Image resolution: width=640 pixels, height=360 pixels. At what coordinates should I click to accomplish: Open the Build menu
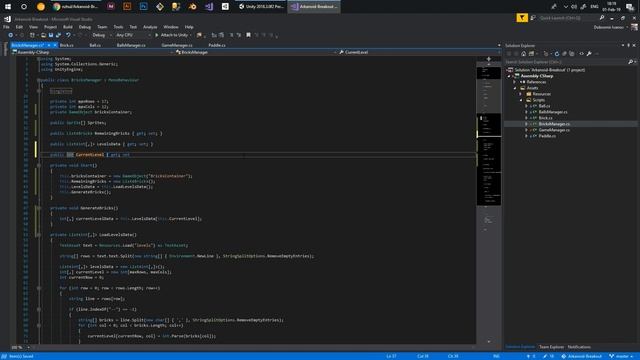pyautogui.click(x=68, y=27)
